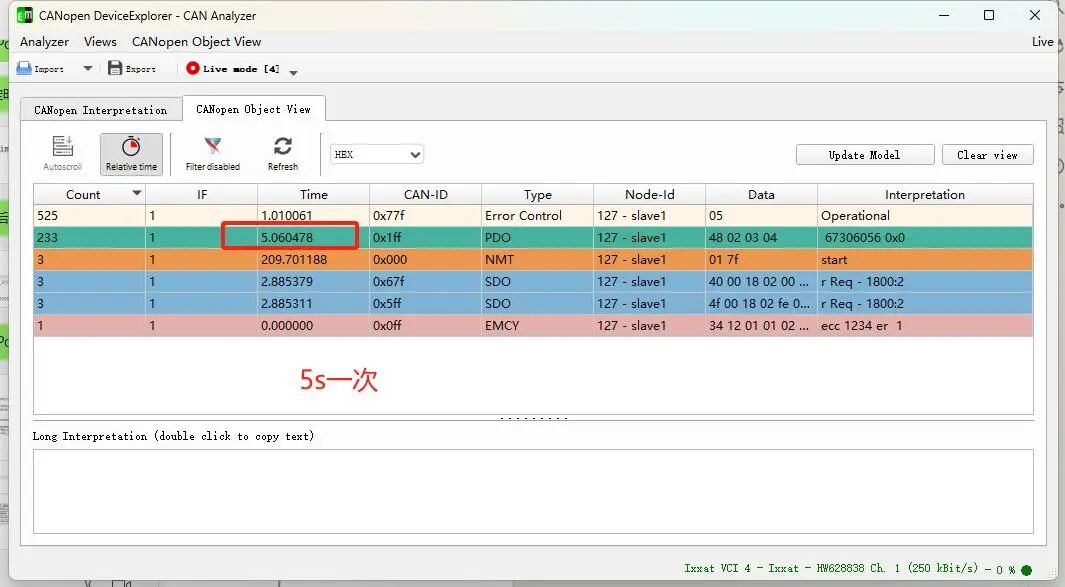Viewport: 1065px width, 587px height.
Task: Select the EMCY type cell
Action: [537, 325]
